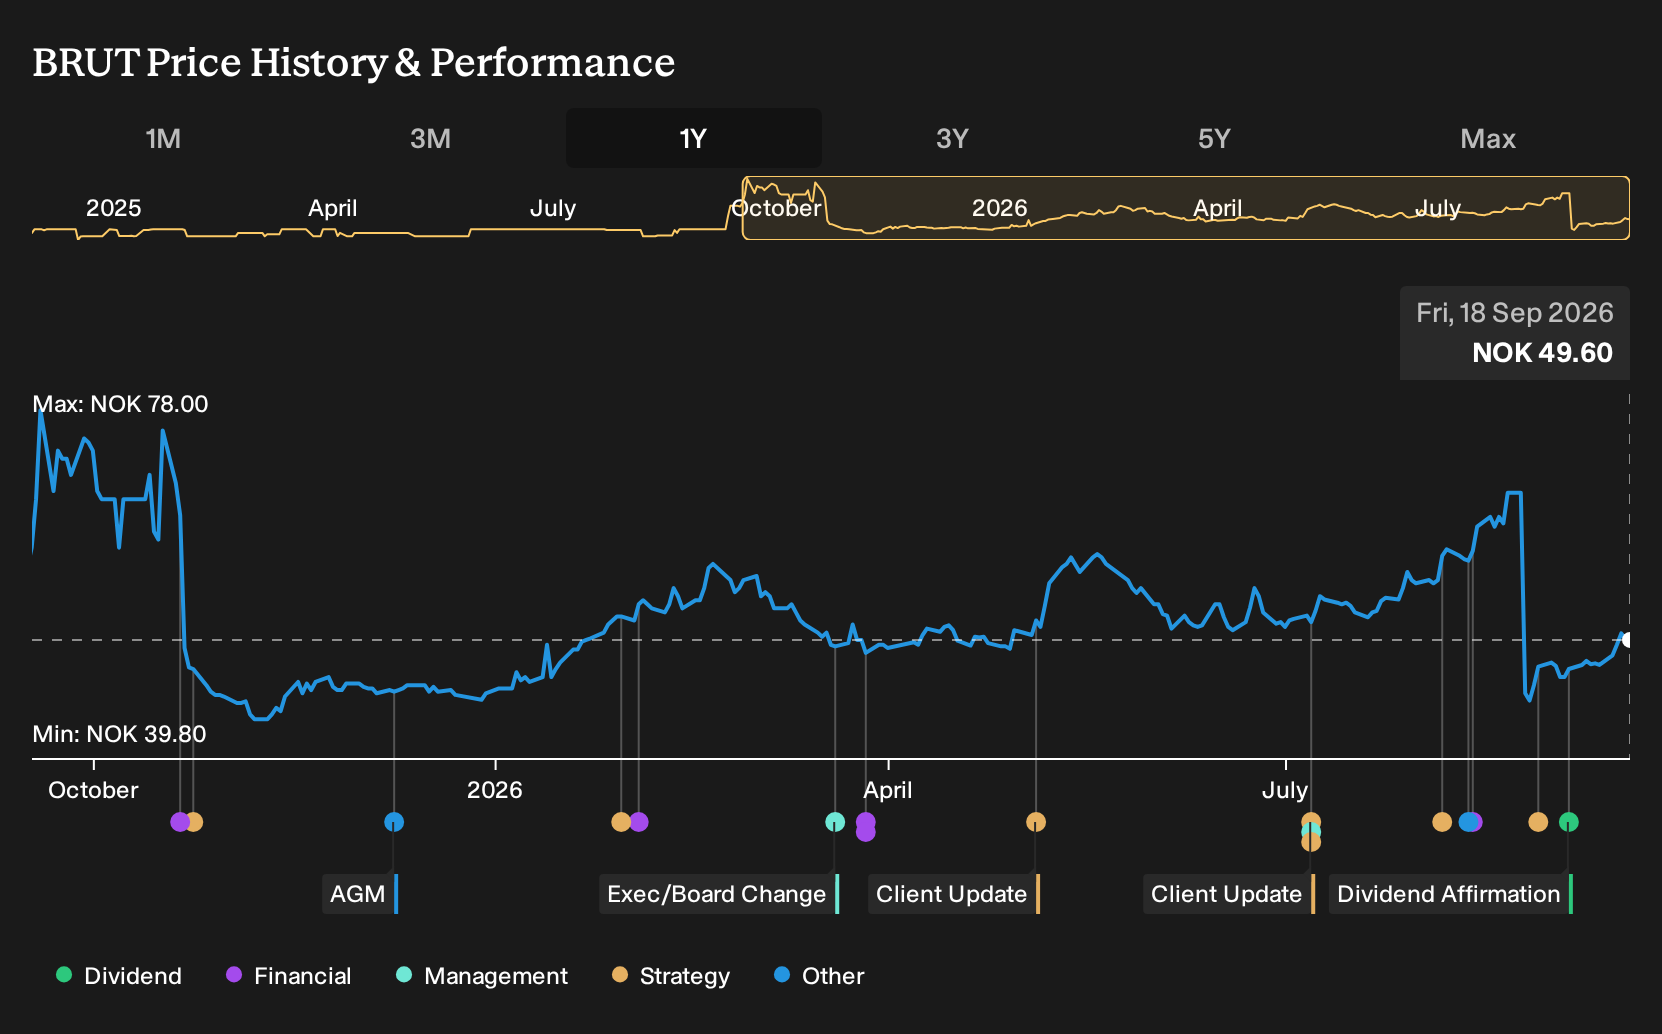The height and width of the screenshot is (1034, 1662).
Task: Select the 1M time range tab
Action: pos(163,139)
